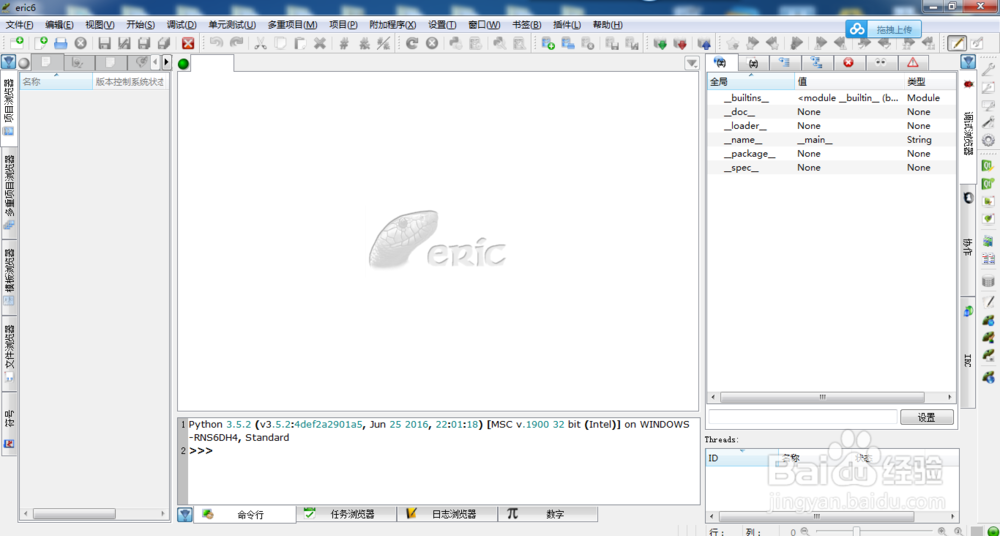Click the zoom out magnifier in status bar

point(805,531)
